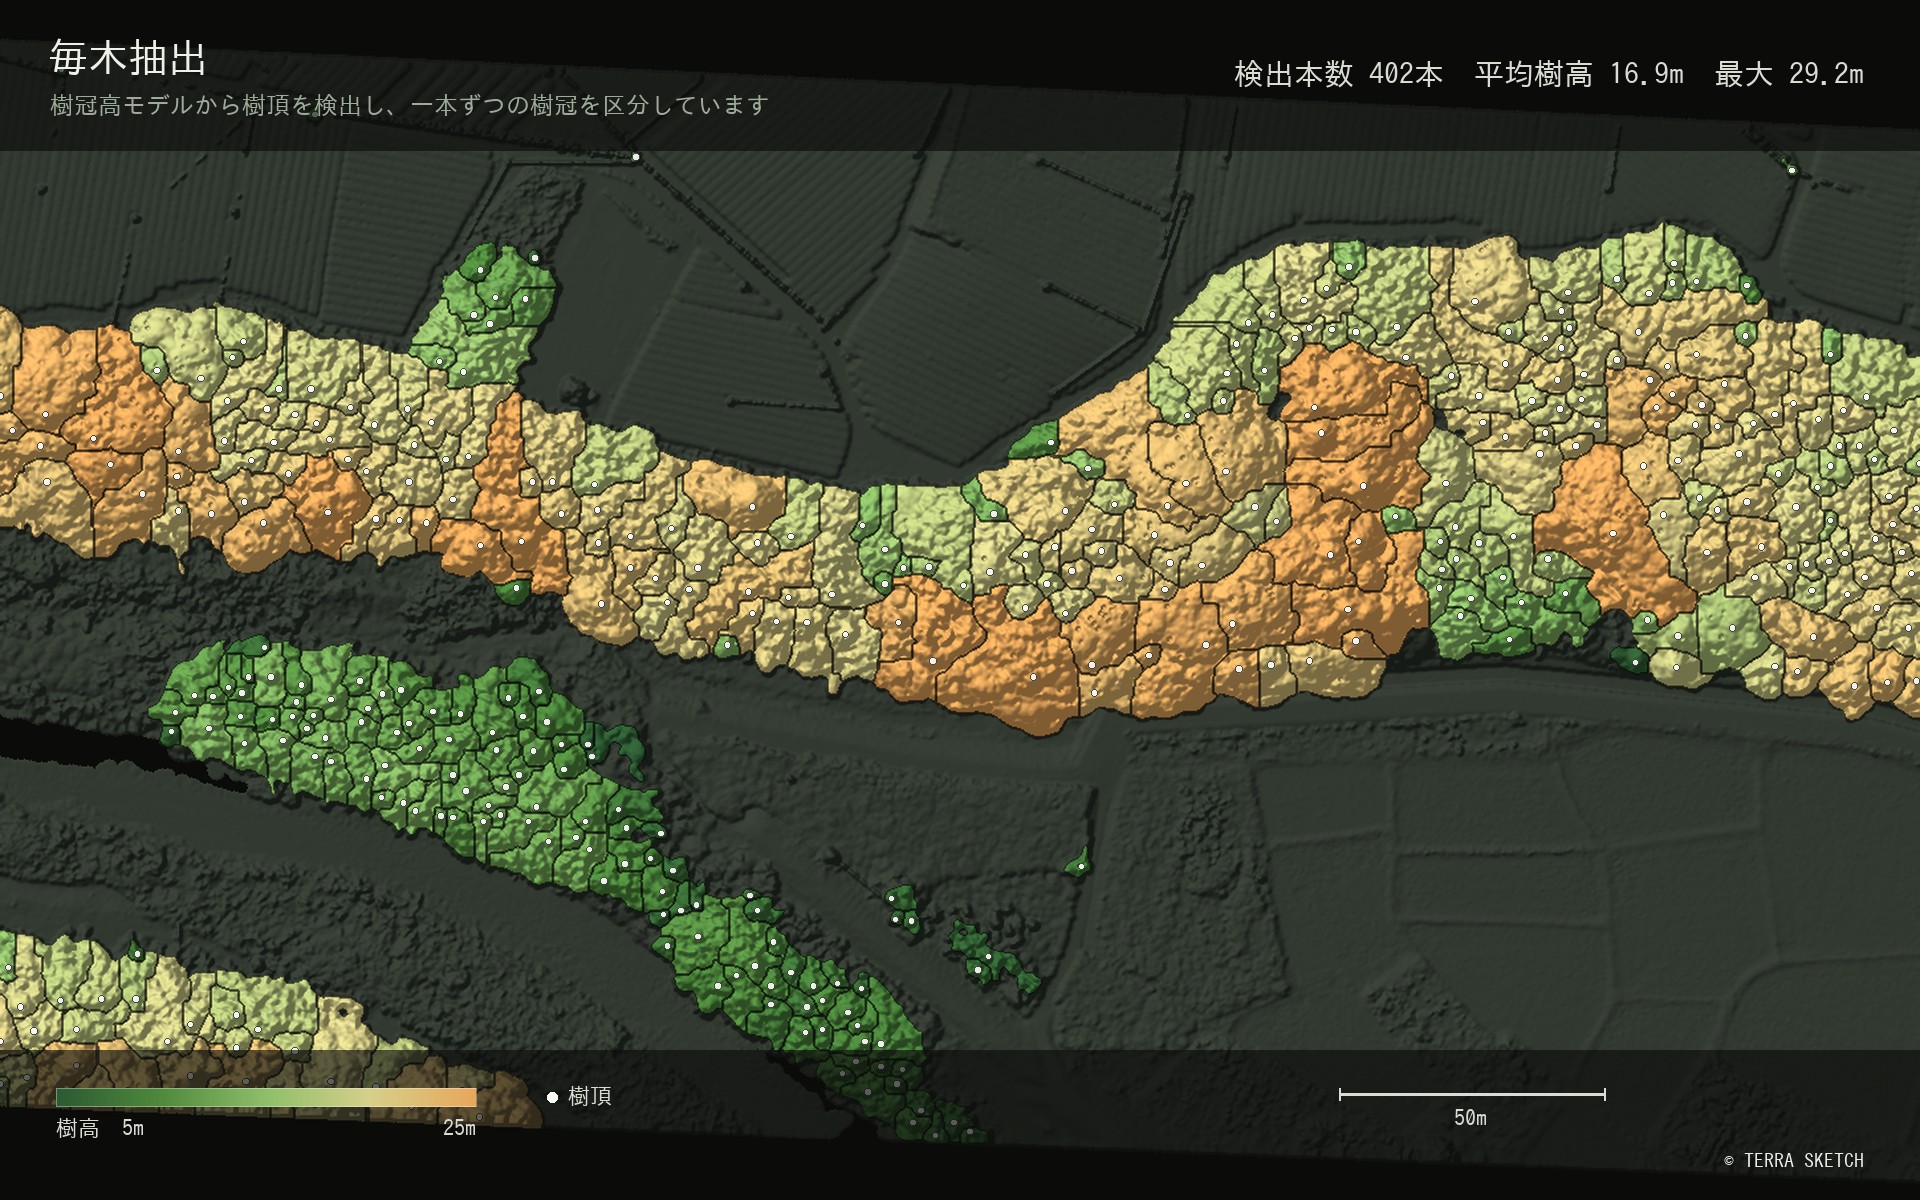Click the 25m legend maximum label
Screen dimensions: 1920x1200
tap(459, 1128)
